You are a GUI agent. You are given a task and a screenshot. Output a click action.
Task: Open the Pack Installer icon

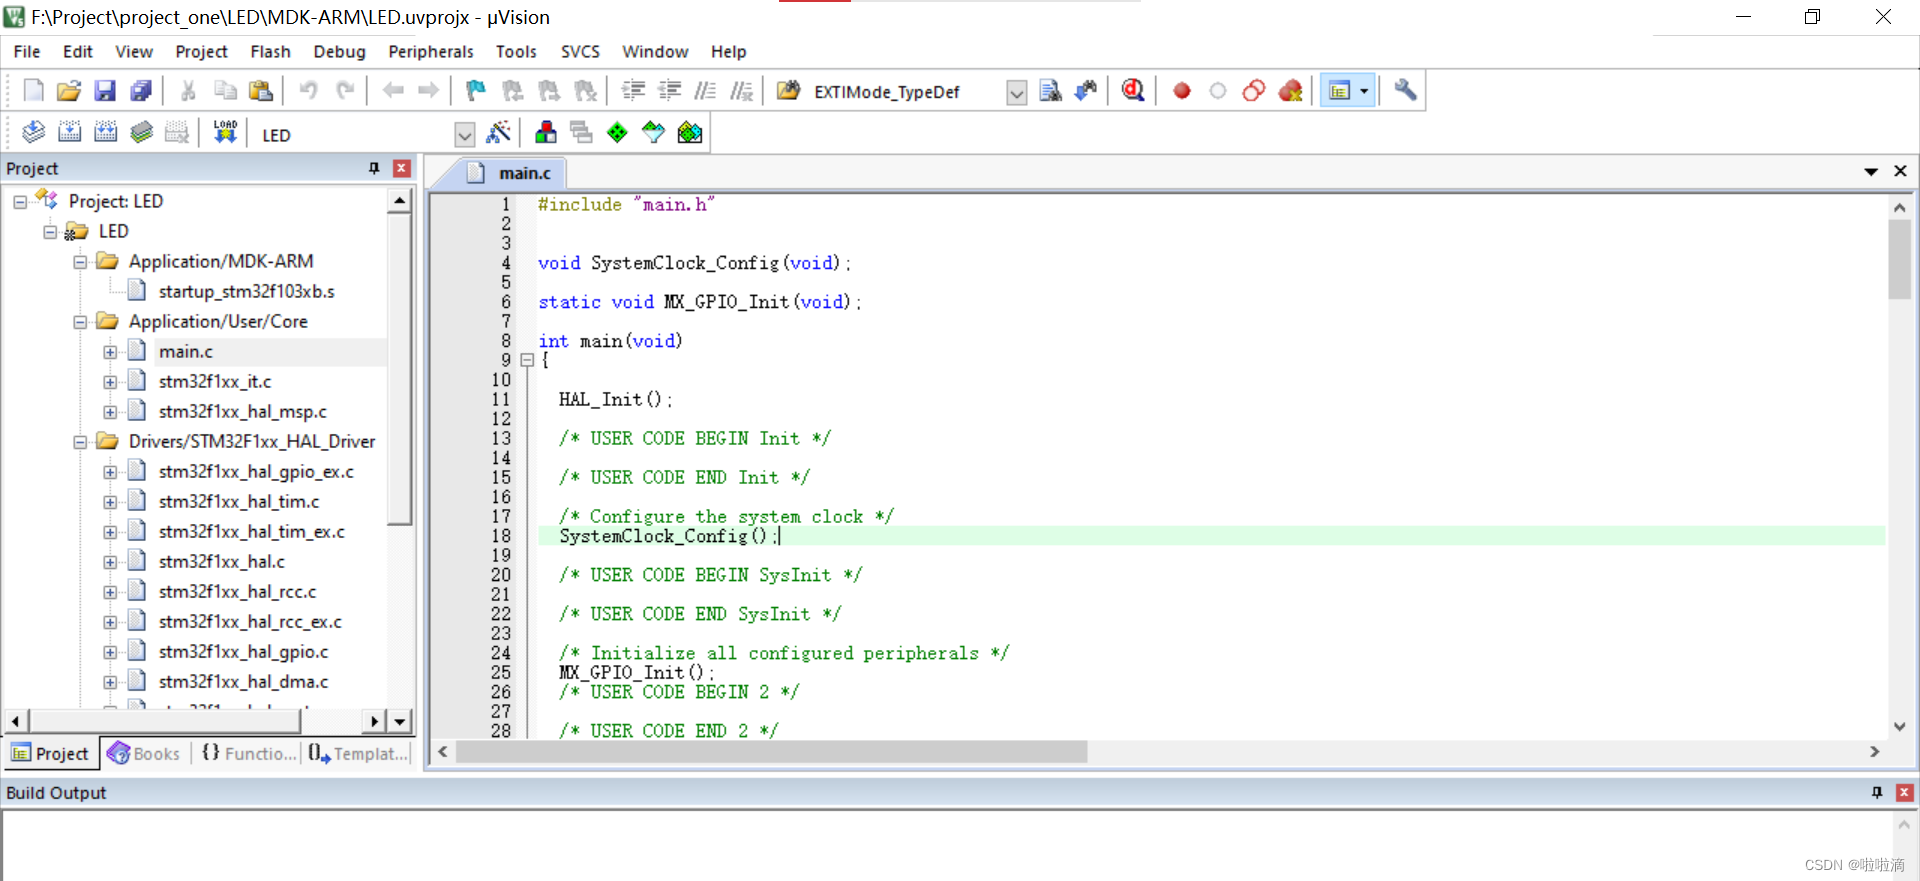[690, 132]
